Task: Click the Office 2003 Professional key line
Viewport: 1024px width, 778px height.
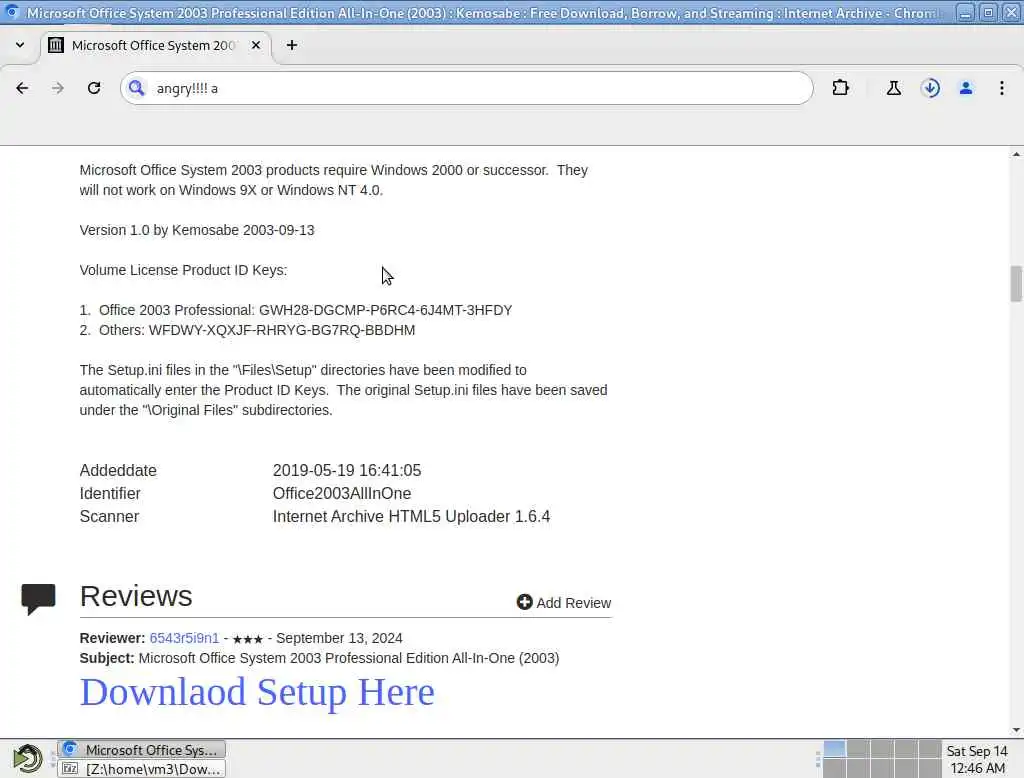Action: 296,310
